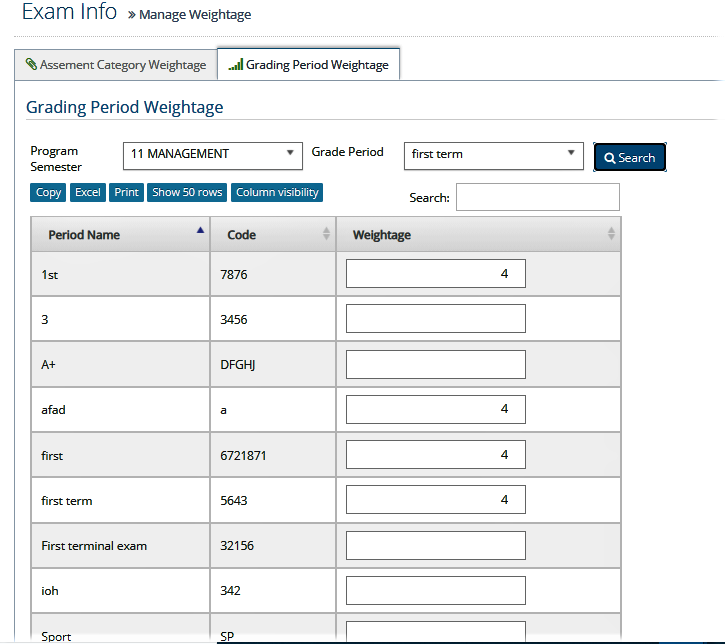Open the Show 50 rows menu

coord(187,192)
